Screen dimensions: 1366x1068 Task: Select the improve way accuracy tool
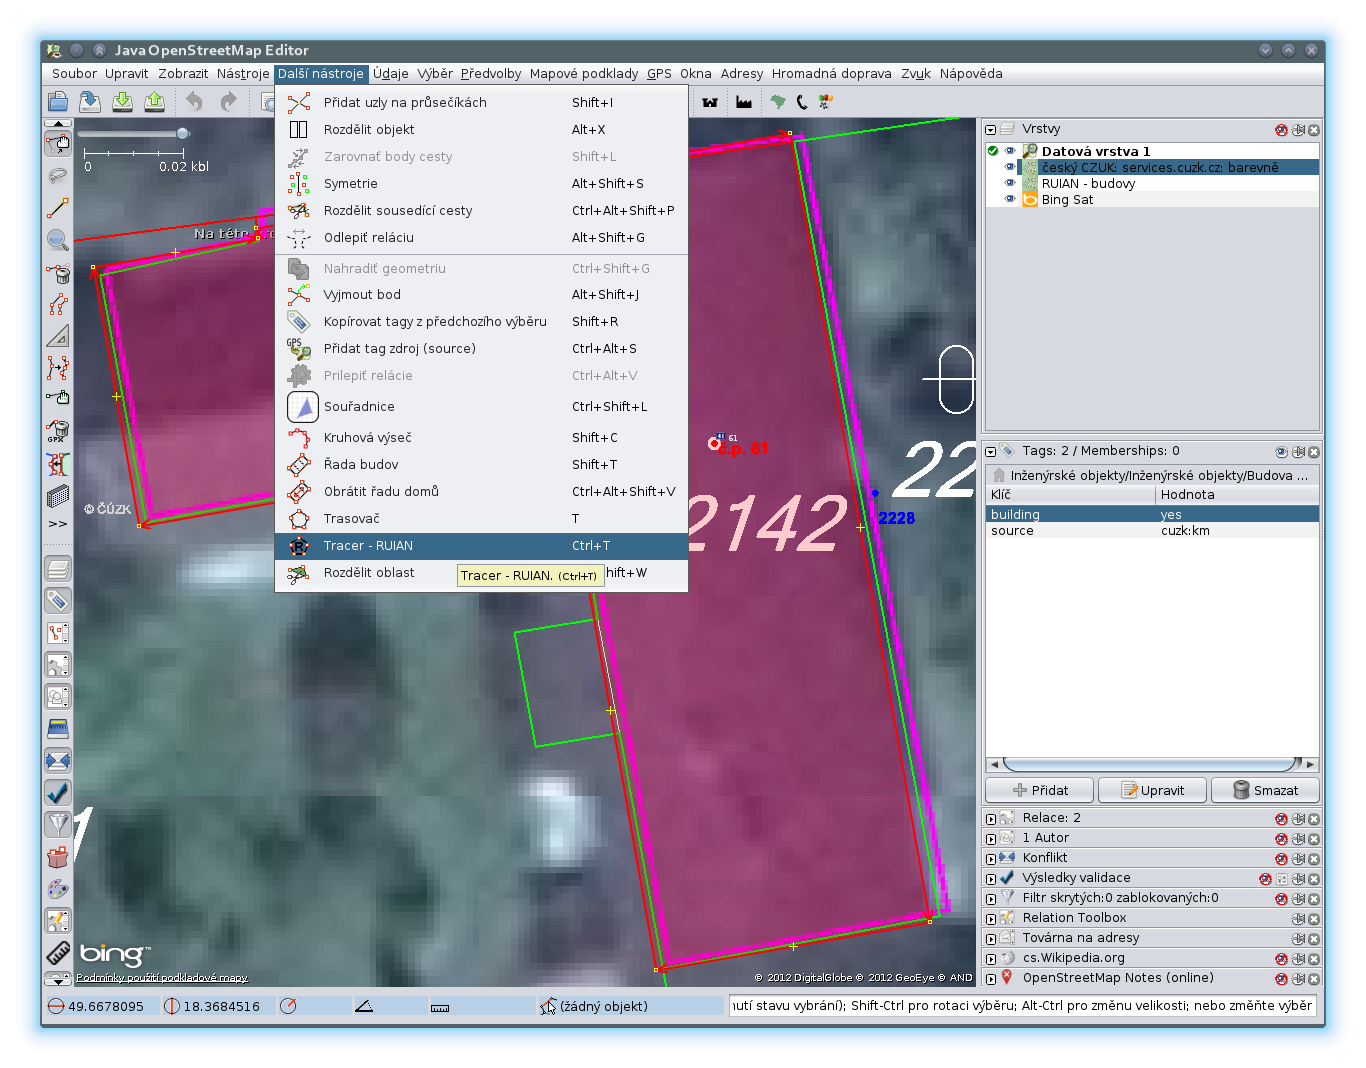tap(58, 368)
